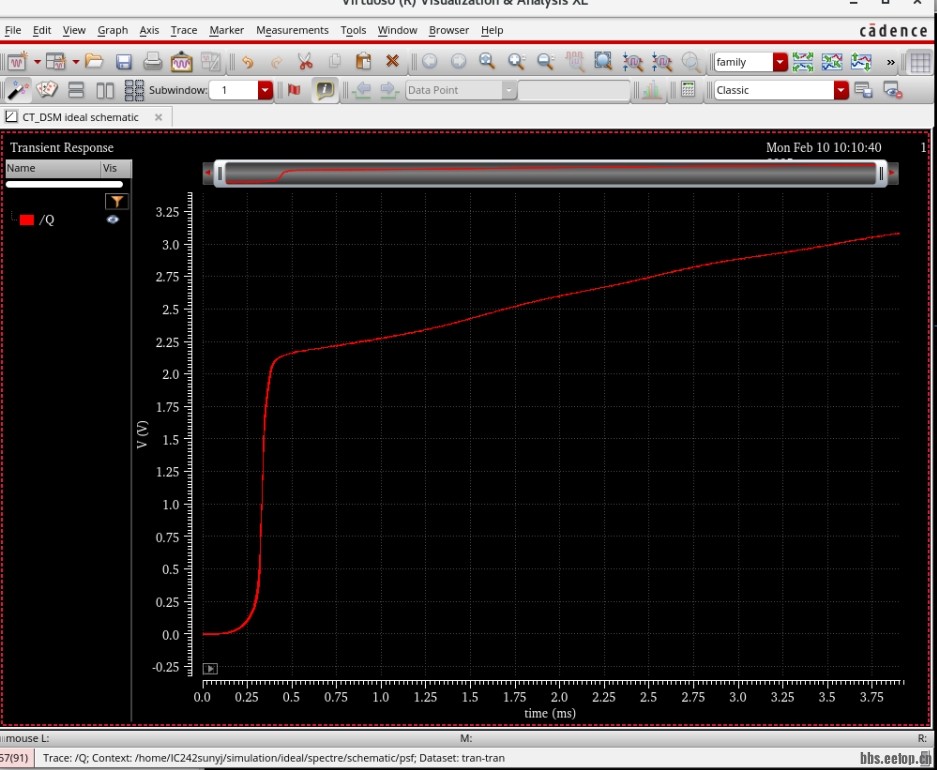937x770 pixels.
Task: Open the folder icon in toolbar
Action: coord(94,61)
